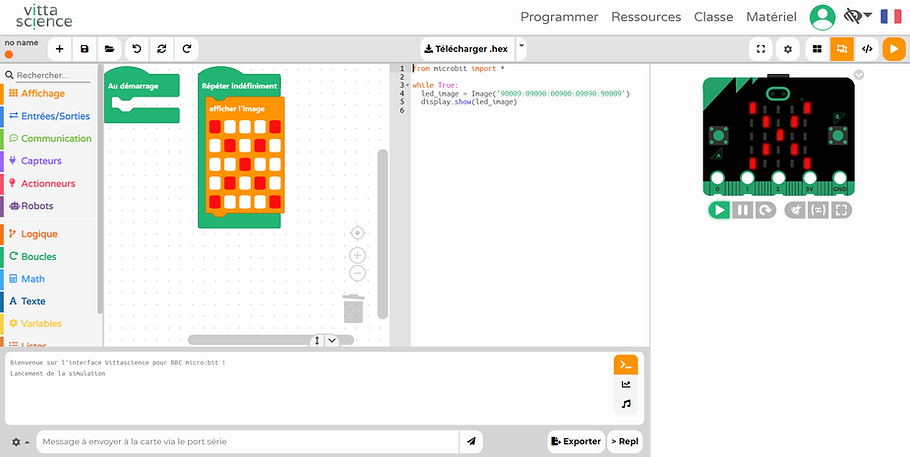Open the music note tab icon

tap(626, 404)
